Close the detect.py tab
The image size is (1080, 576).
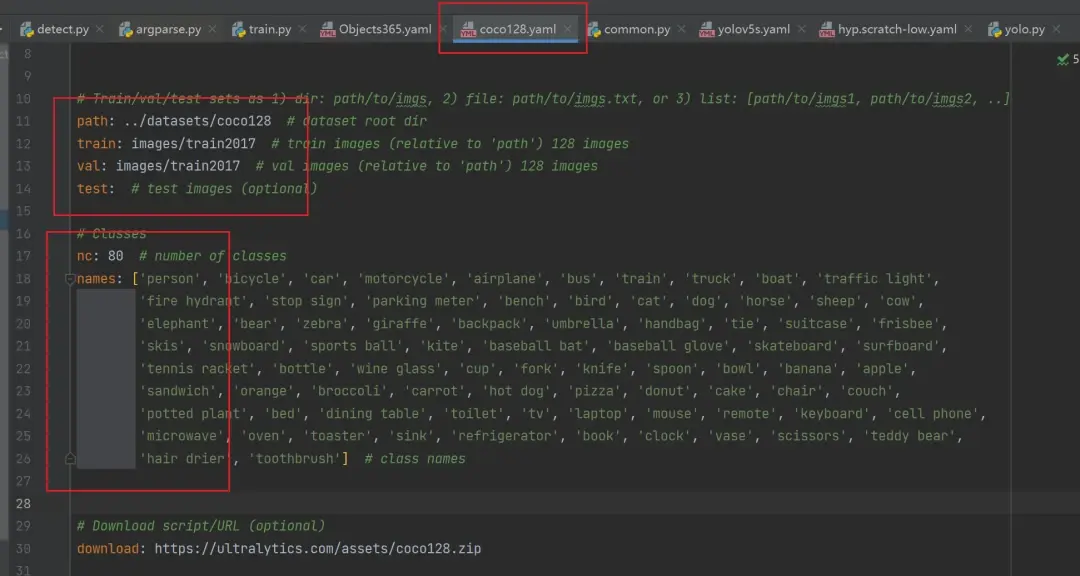point(100,29)
